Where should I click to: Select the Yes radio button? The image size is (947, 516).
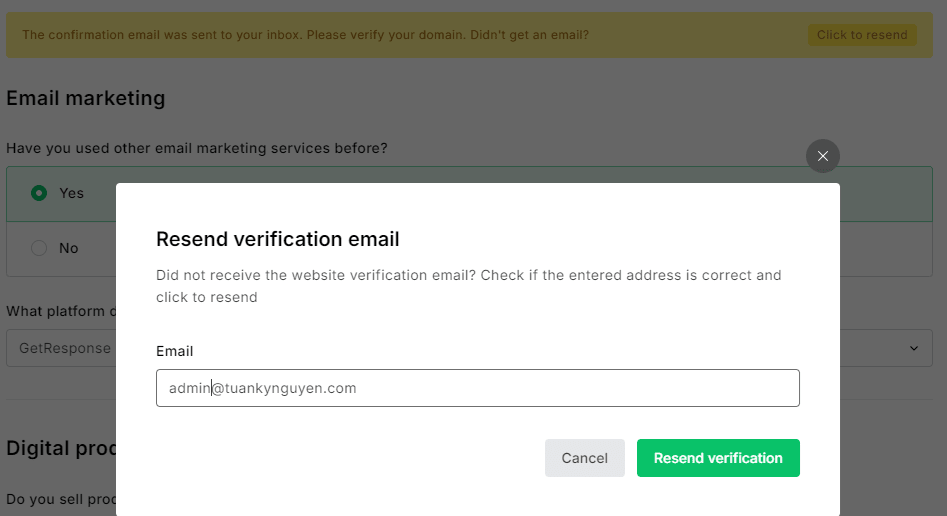39,193
